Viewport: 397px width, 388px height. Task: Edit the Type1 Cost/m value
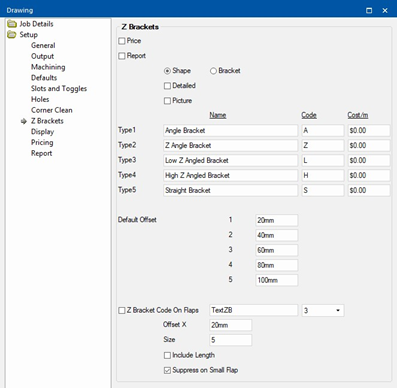pos(369,130)
